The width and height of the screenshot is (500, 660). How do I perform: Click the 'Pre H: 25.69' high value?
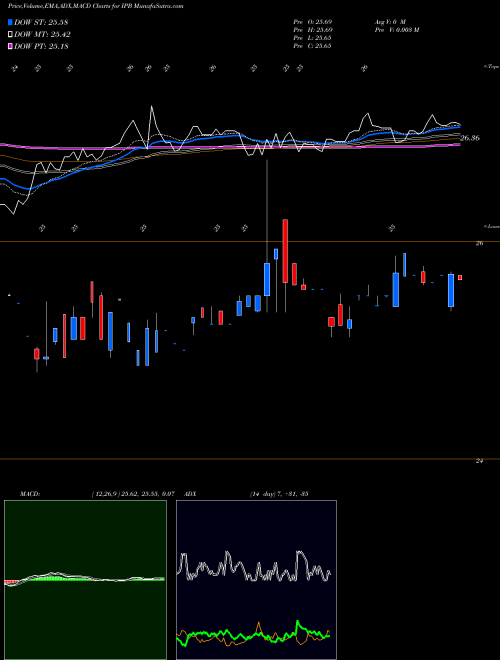(x=313, y=30)
